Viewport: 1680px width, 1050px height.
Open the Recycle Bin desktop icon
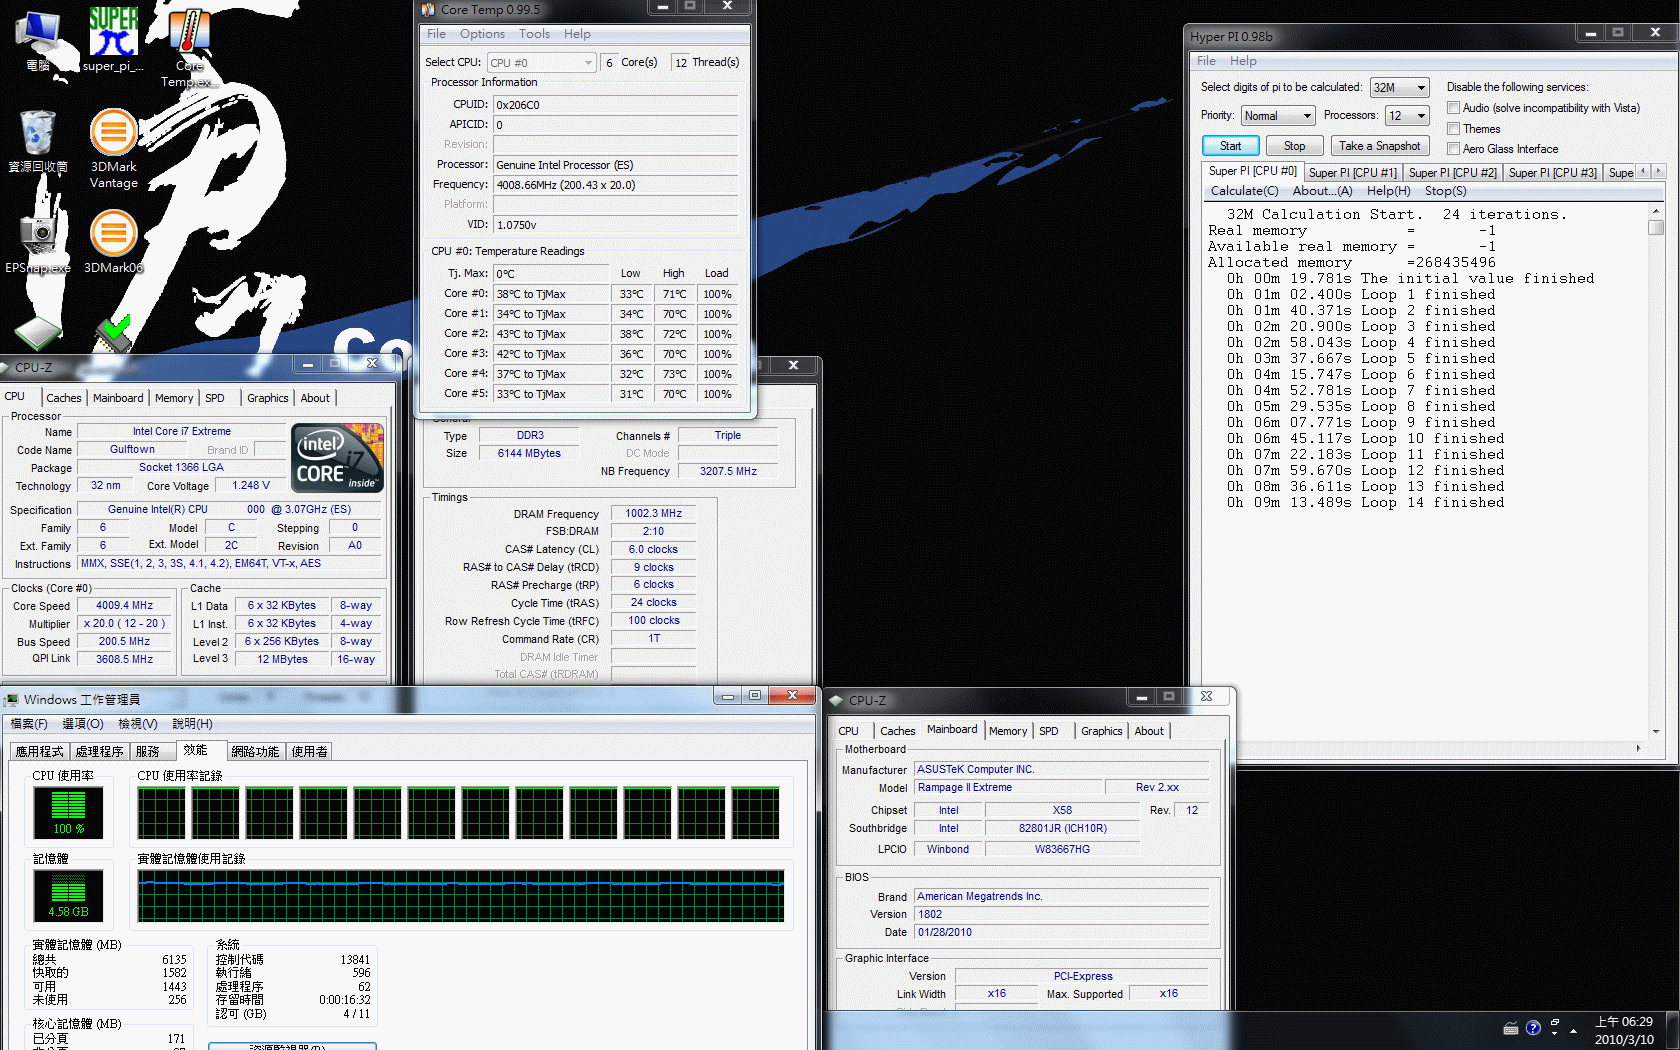(38, 141)
